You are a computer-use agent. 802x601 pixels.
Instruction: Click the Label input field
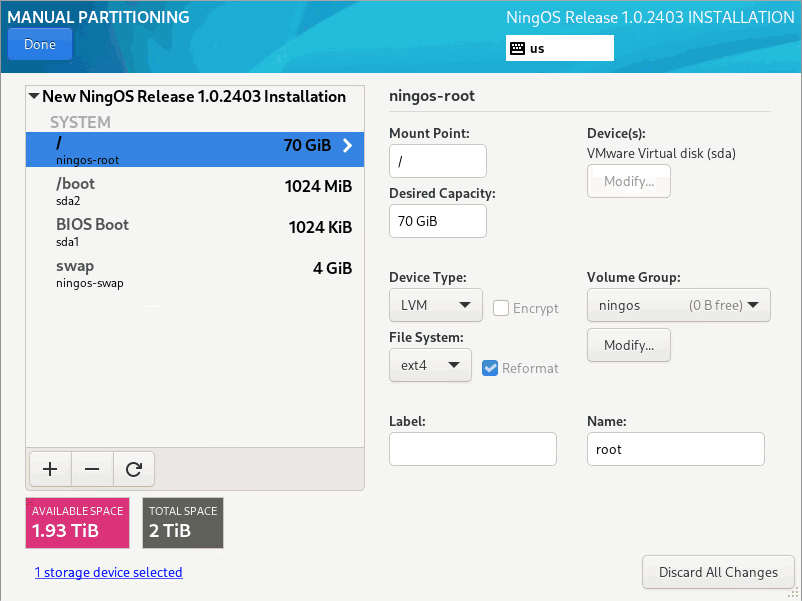coord(473,449)
